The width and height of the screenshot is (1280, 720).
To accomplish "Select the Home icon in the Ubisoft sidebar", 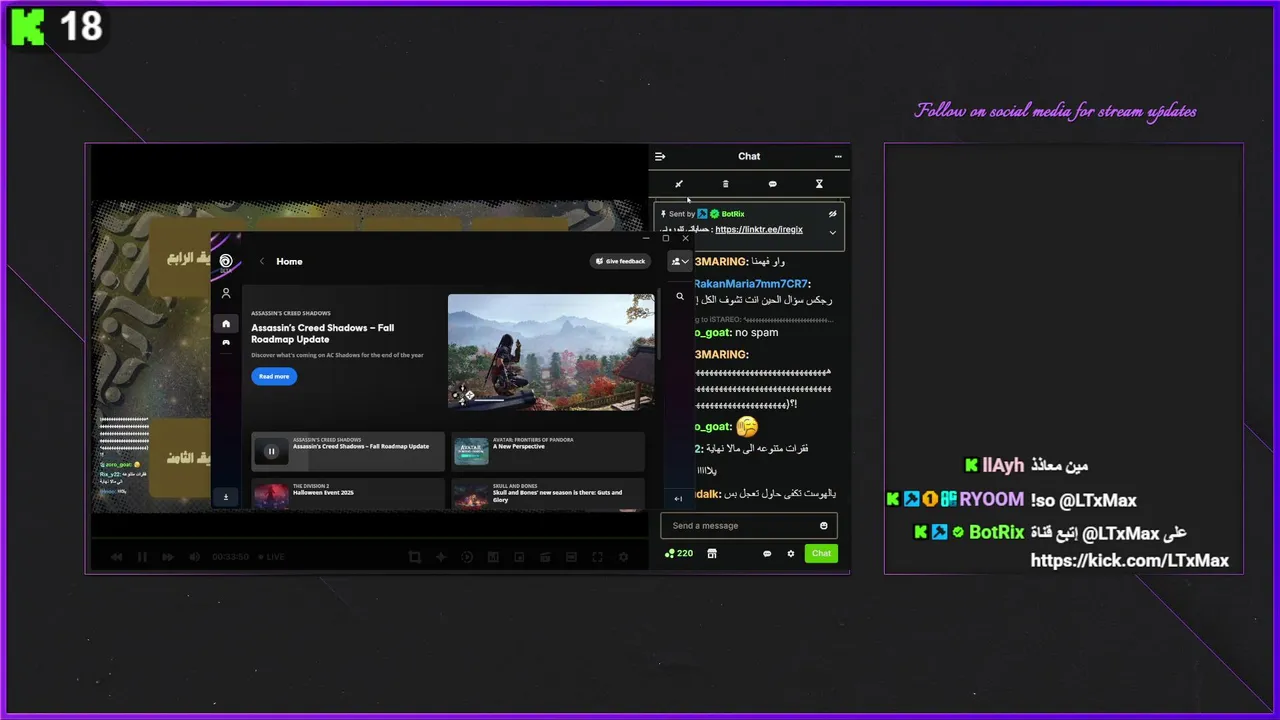I will click(x=226, y=323).
